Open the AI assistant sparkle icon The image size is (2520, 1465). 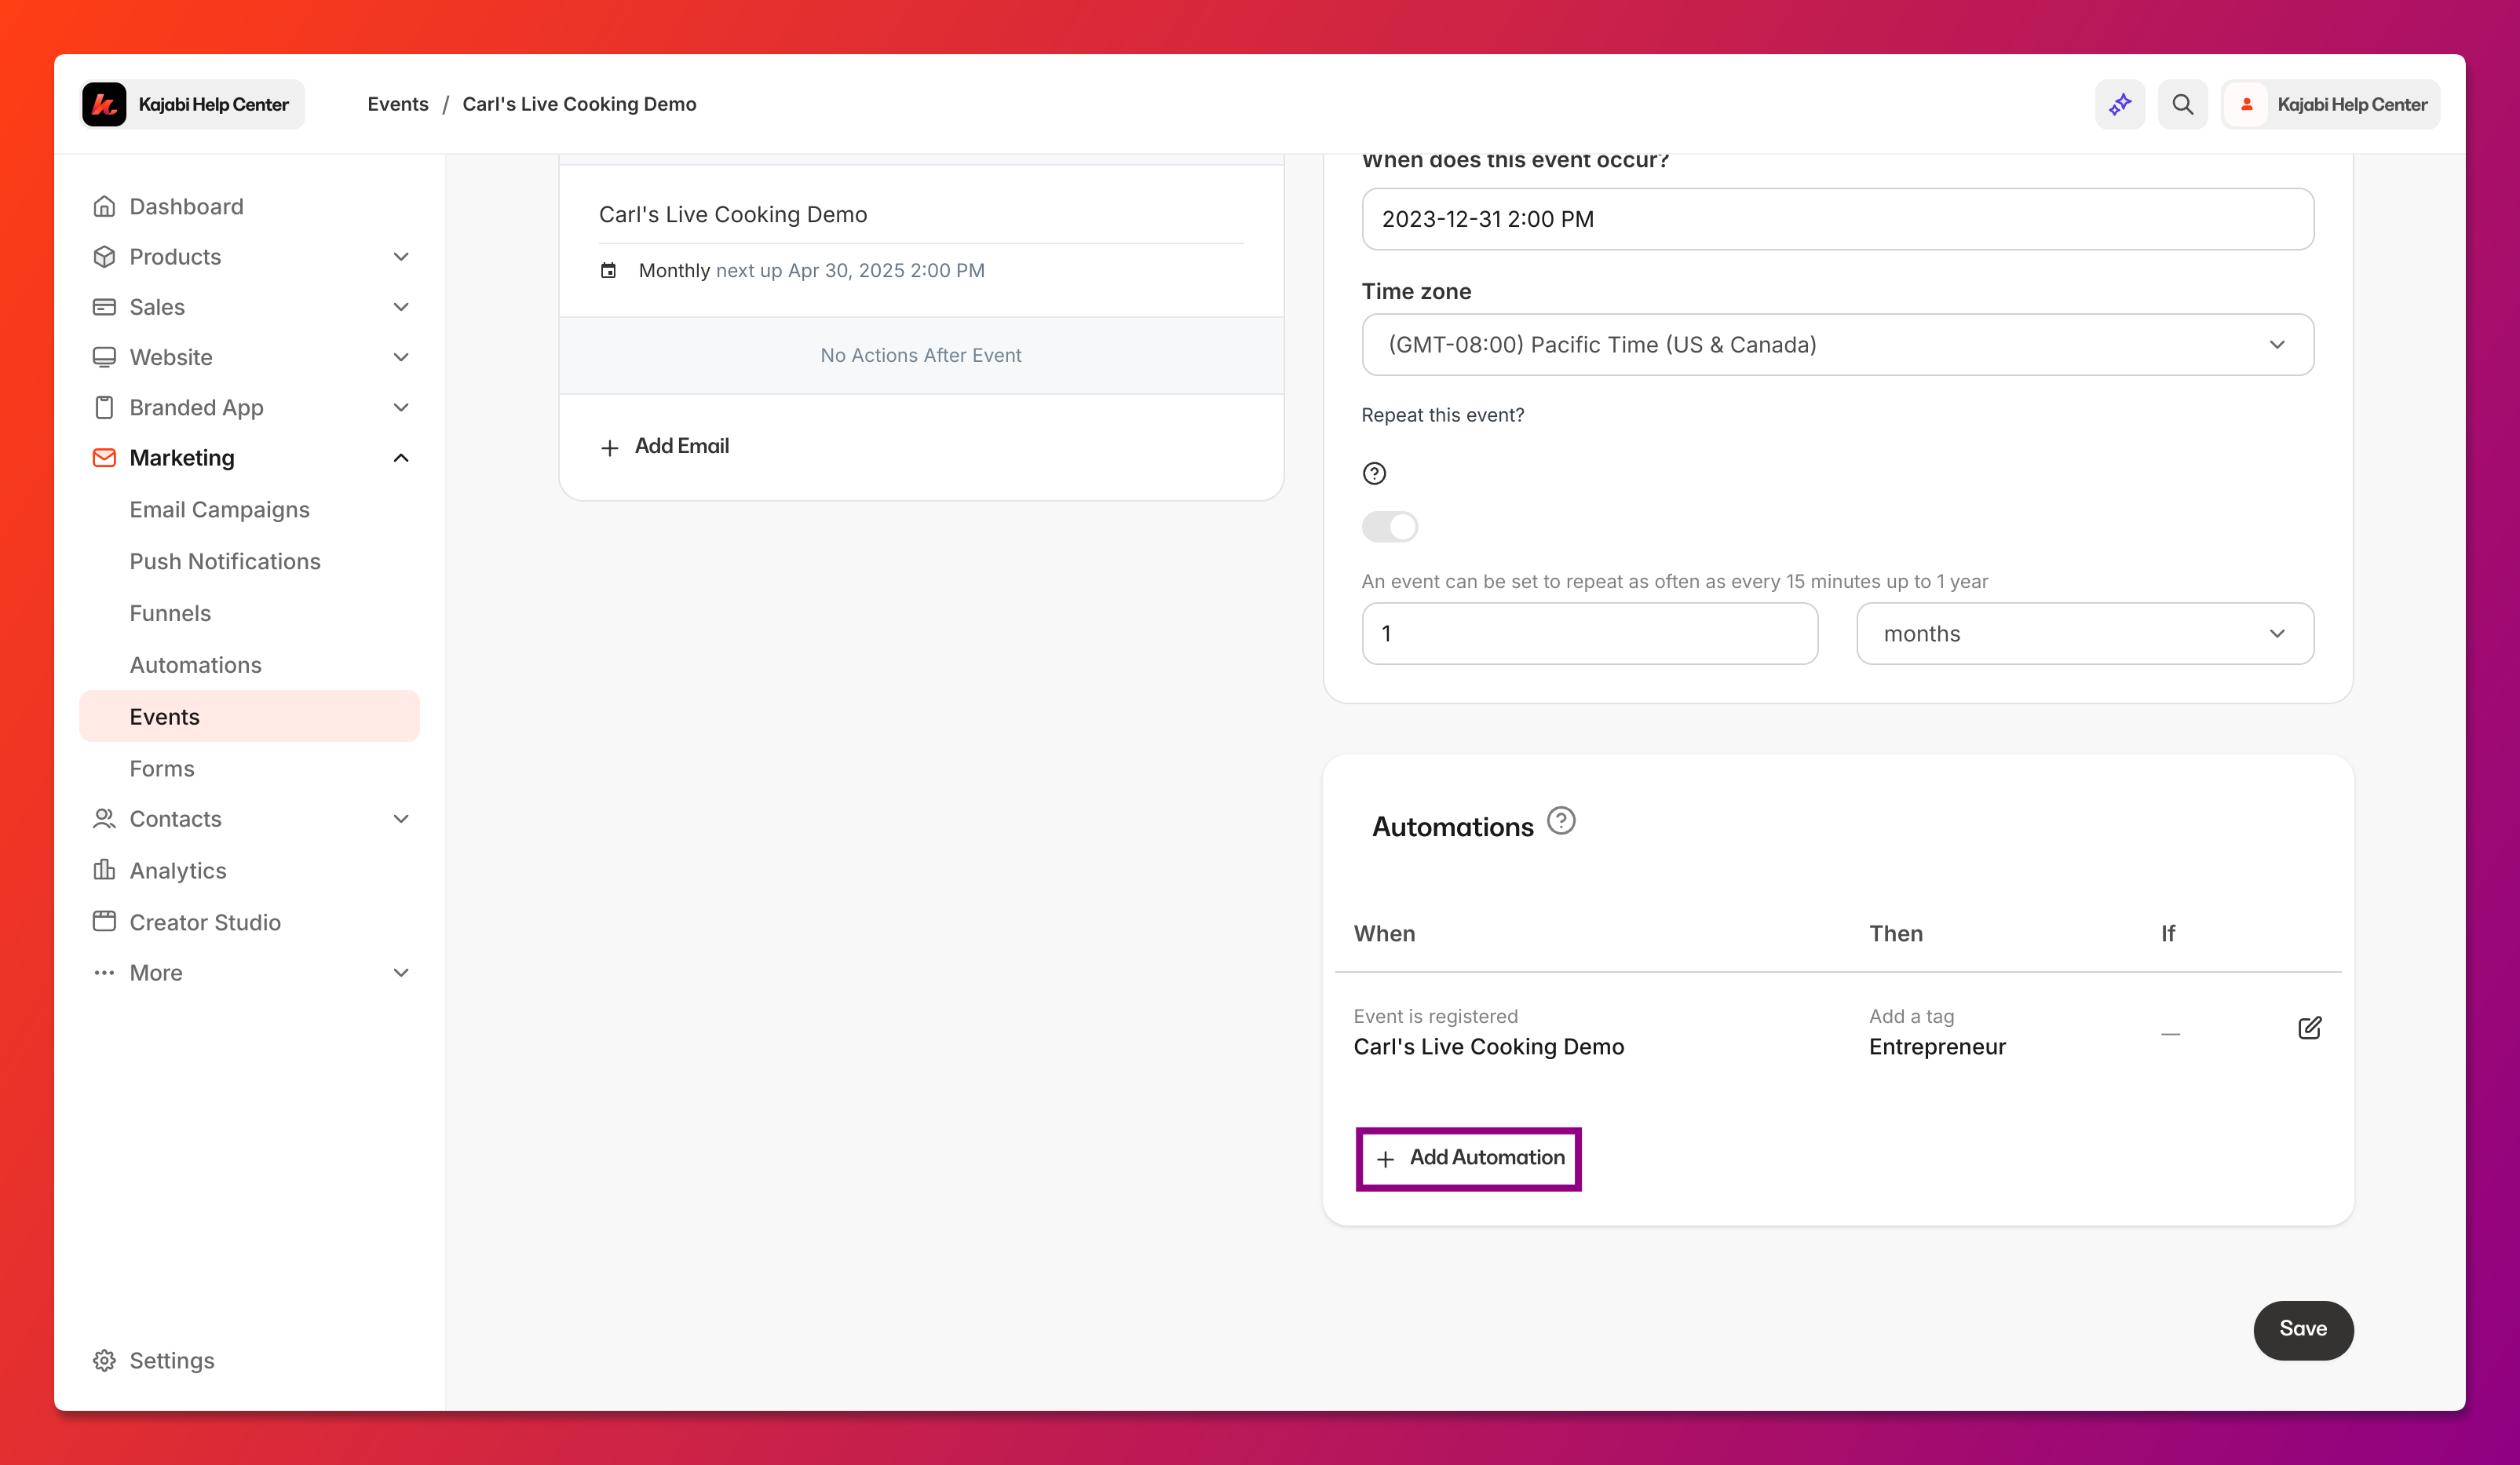coord(2120,104)
